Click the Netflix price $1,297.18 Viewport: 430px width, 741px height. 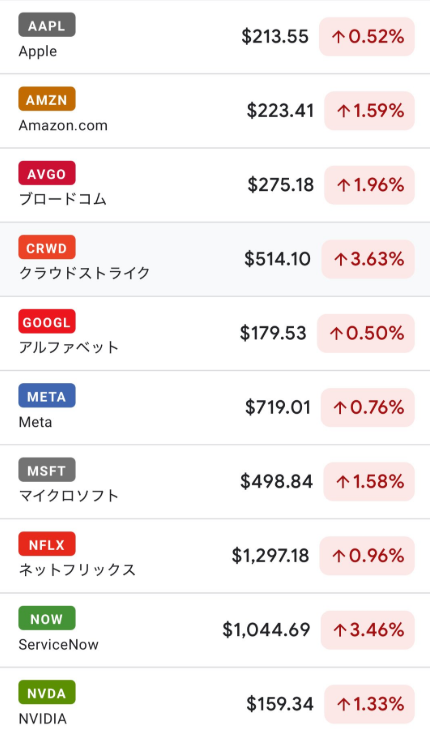[270, 556]
